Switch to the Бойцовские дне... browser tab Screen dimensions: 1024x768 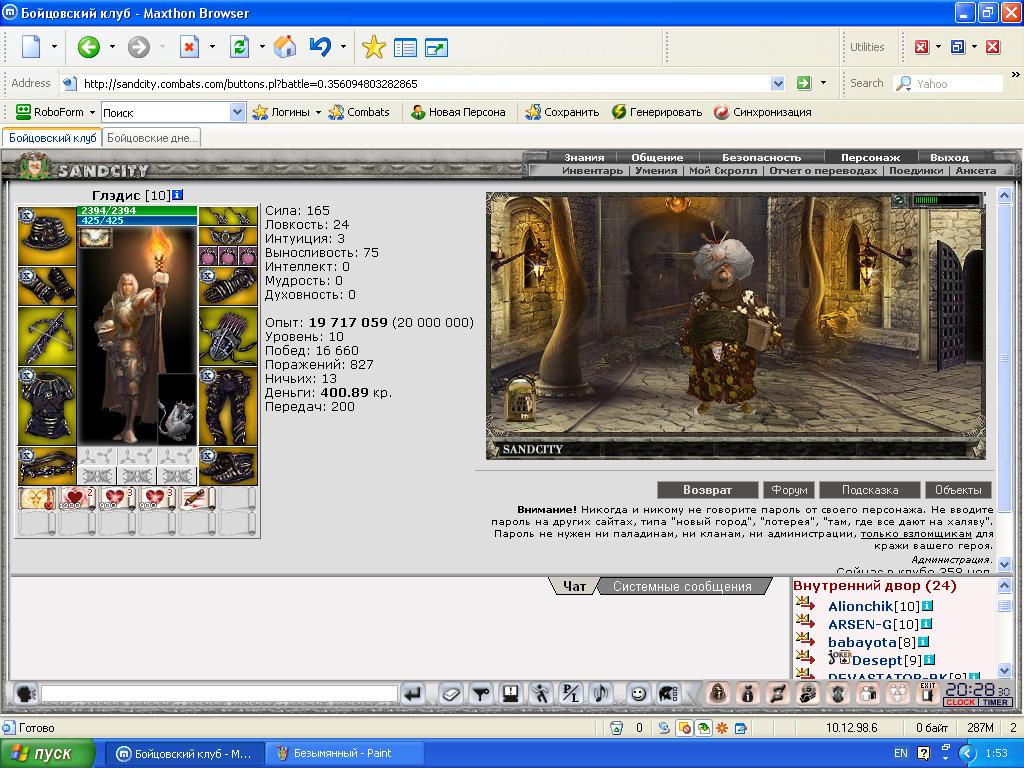point(152,138)
